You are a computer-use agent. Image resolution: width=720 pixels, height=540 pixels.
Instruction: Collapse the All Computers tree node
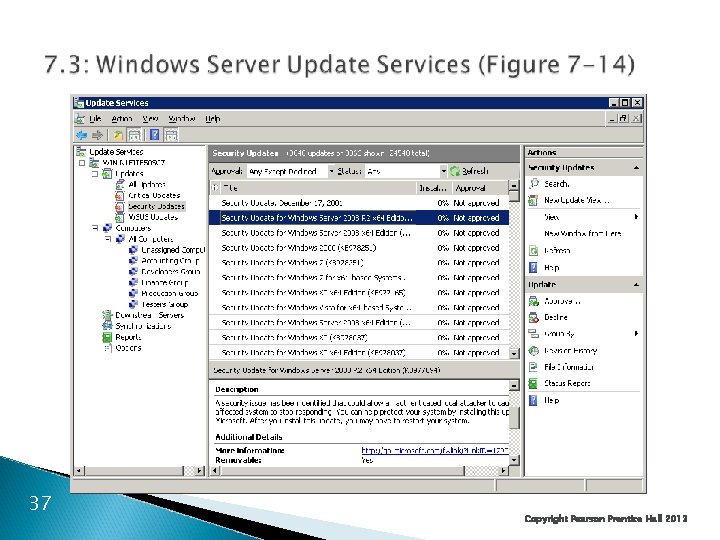pyautogui.click(x=108, y=239)
